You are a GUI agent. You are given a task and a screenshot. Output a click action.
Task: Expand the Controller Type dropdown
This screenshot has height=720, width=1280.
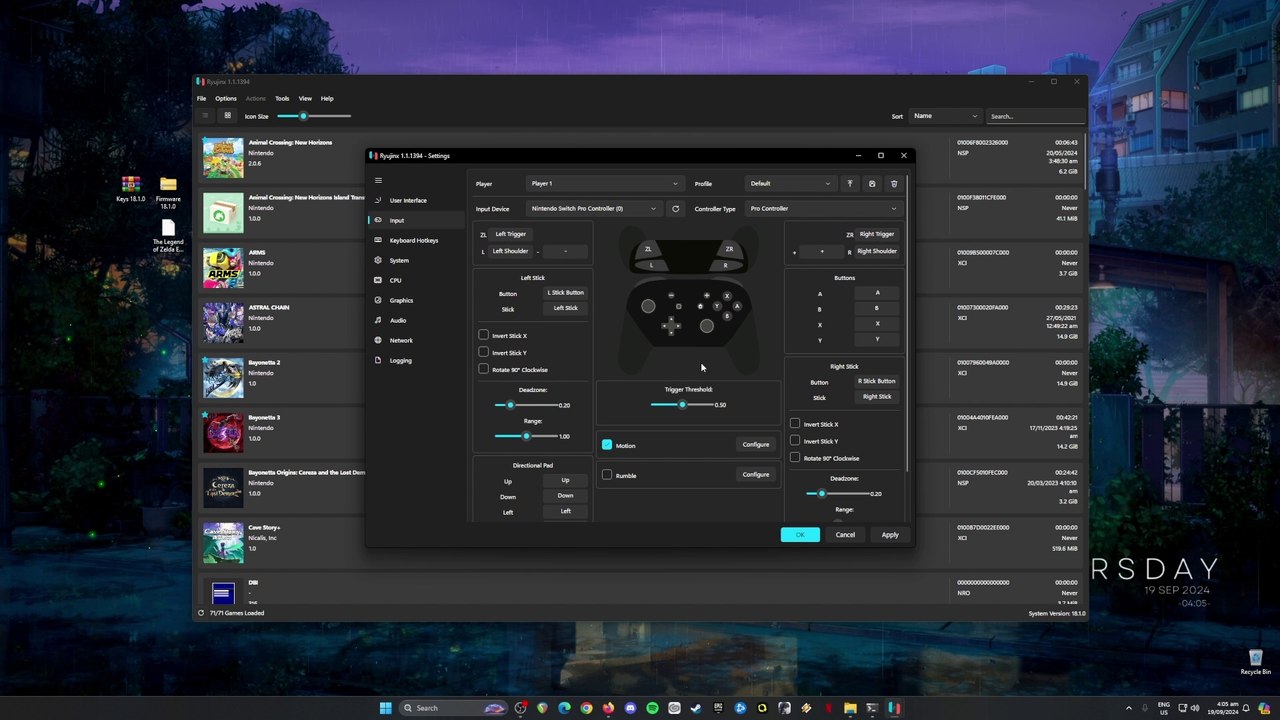coord(822,209)
